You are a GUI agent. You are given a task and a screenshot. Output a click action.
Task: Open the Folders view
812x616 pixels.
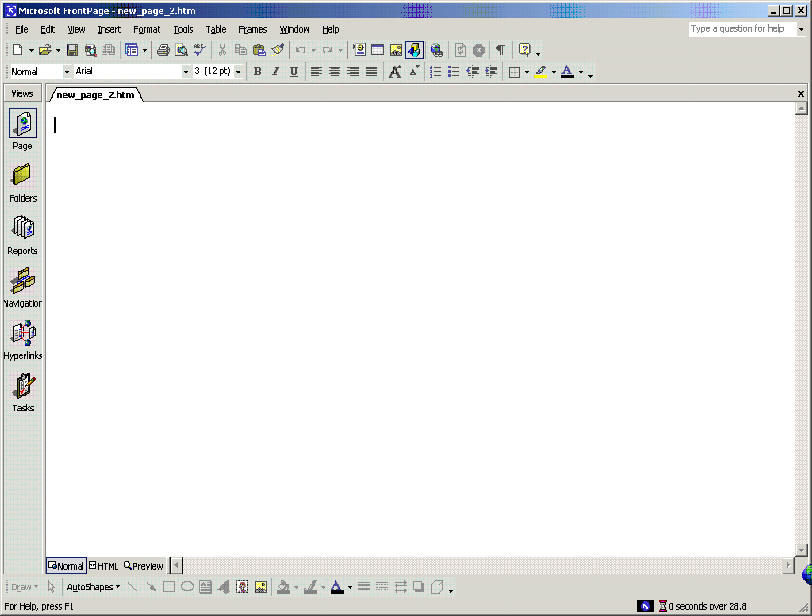[22, 183]
